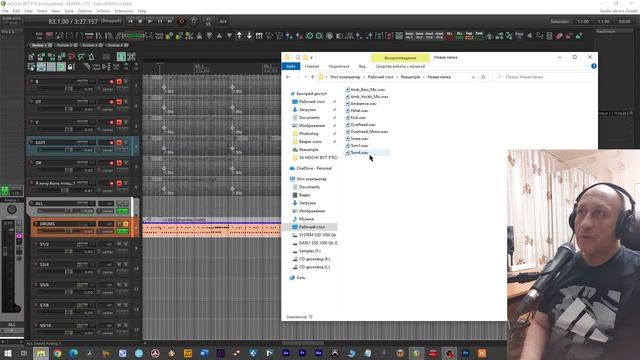Open Photoshop from the taskbar
The image size is (640, 360).
(x=465, y=353)
